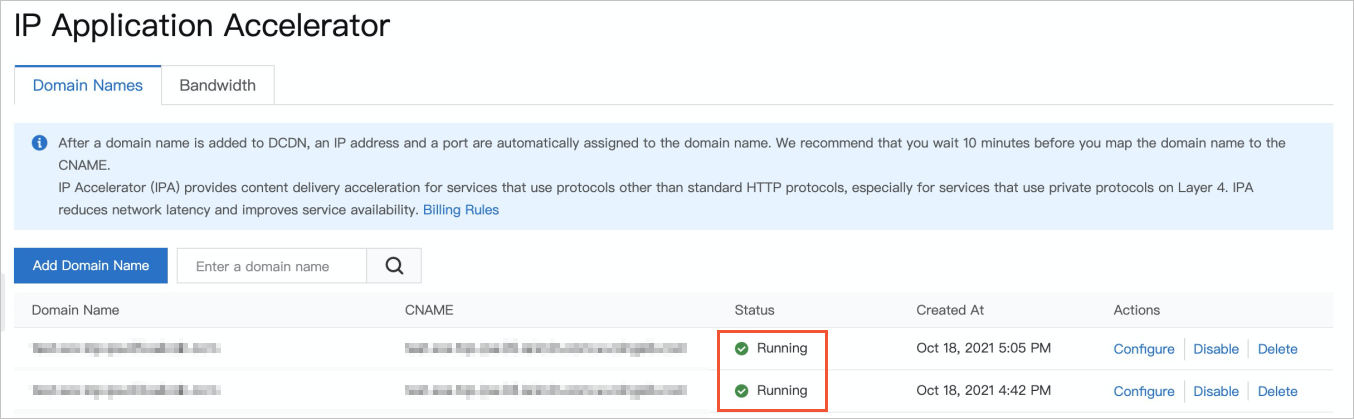1354x419 pixels.
Task: Switch to the Bandwidth tab
Action: coord(217,85)
